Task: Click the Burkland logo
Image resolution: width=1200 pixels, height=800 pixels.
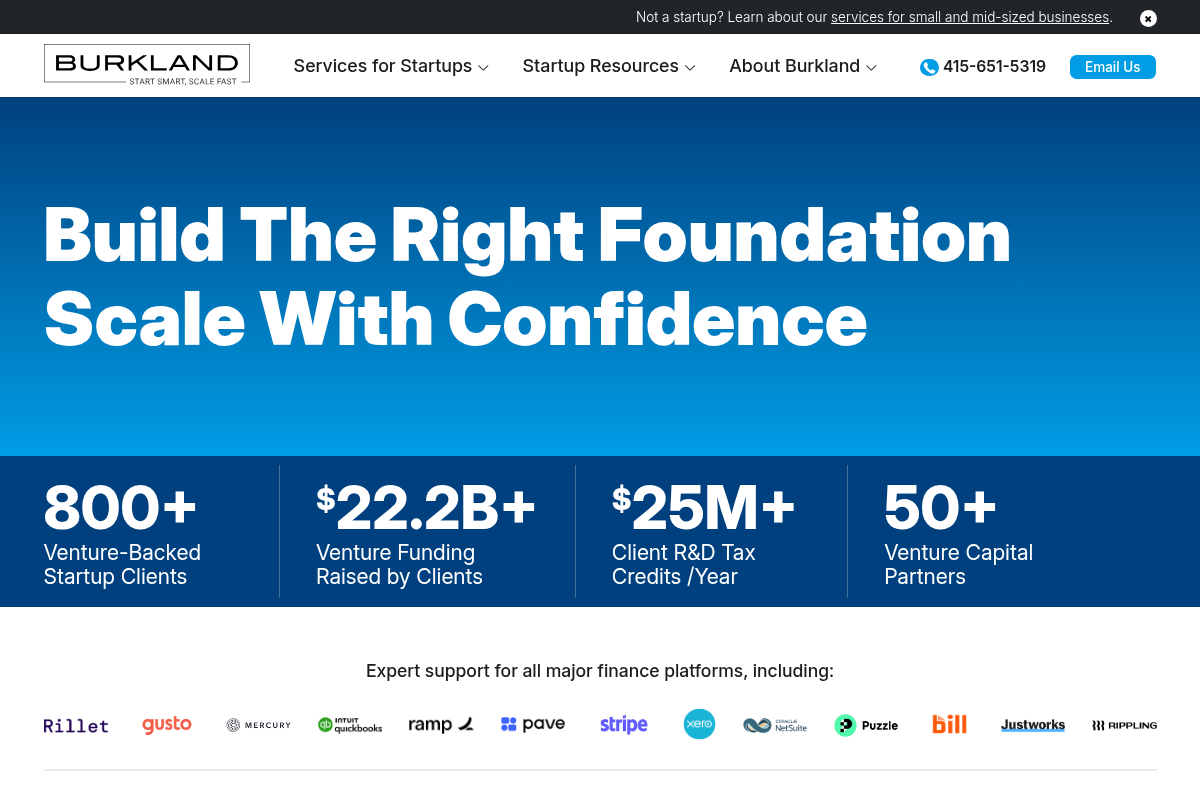Action: coord(147,64)
